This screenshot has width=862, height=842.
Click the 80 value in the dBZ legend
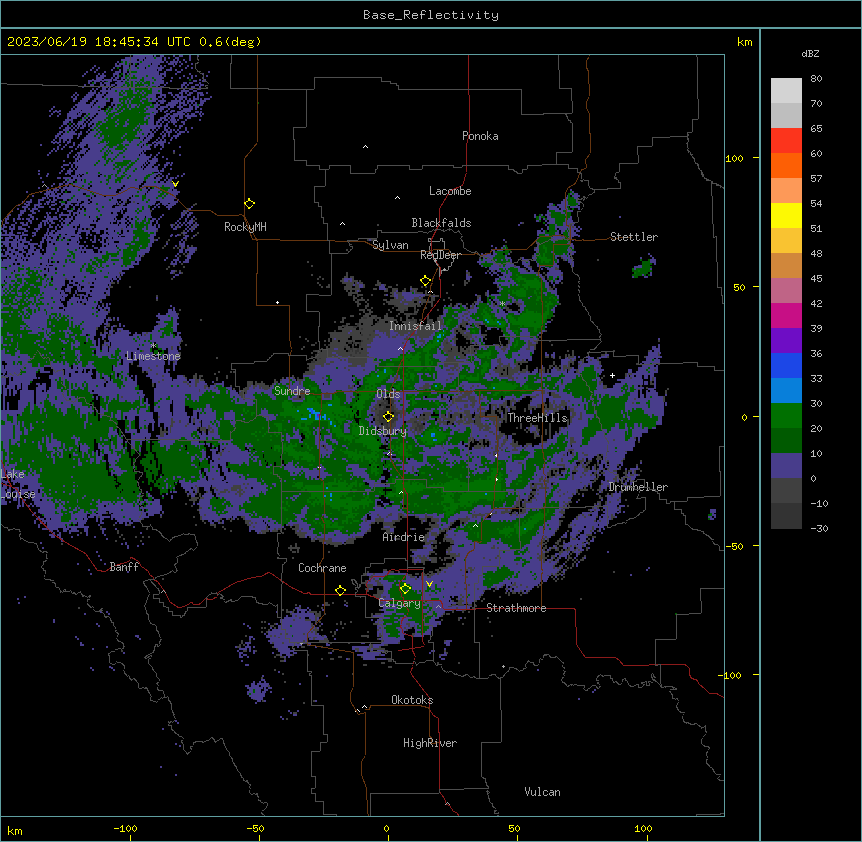click(816, 79)
